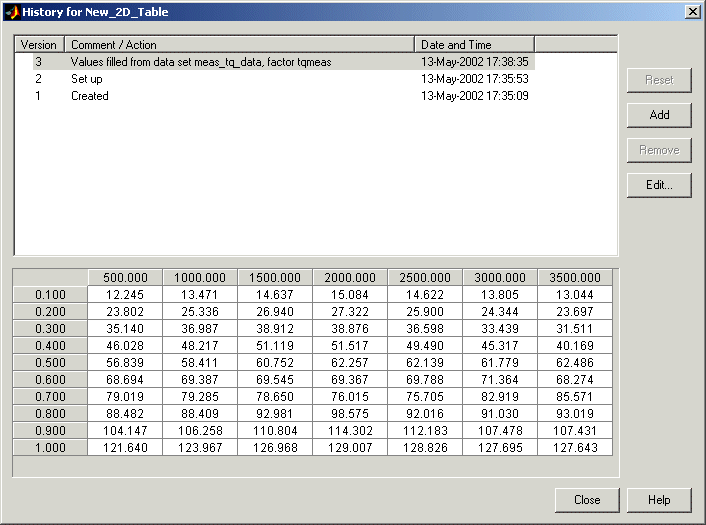Click the Version column header

click(40, 45)
